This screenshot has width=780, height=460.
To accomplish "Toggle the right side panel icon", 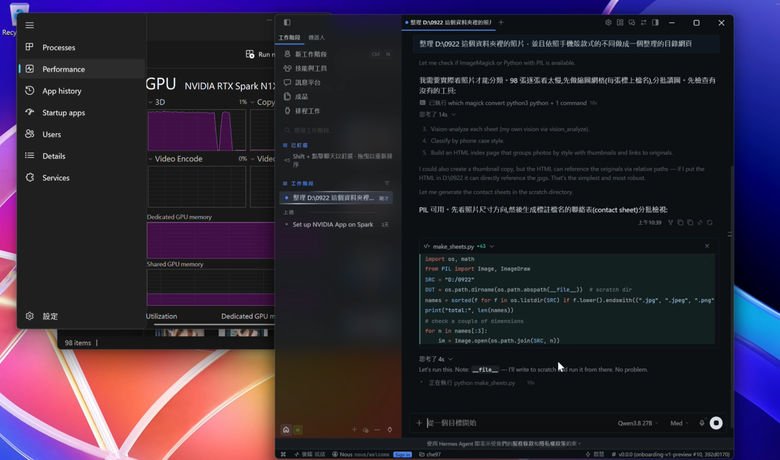I will click(x=655, y=22).
